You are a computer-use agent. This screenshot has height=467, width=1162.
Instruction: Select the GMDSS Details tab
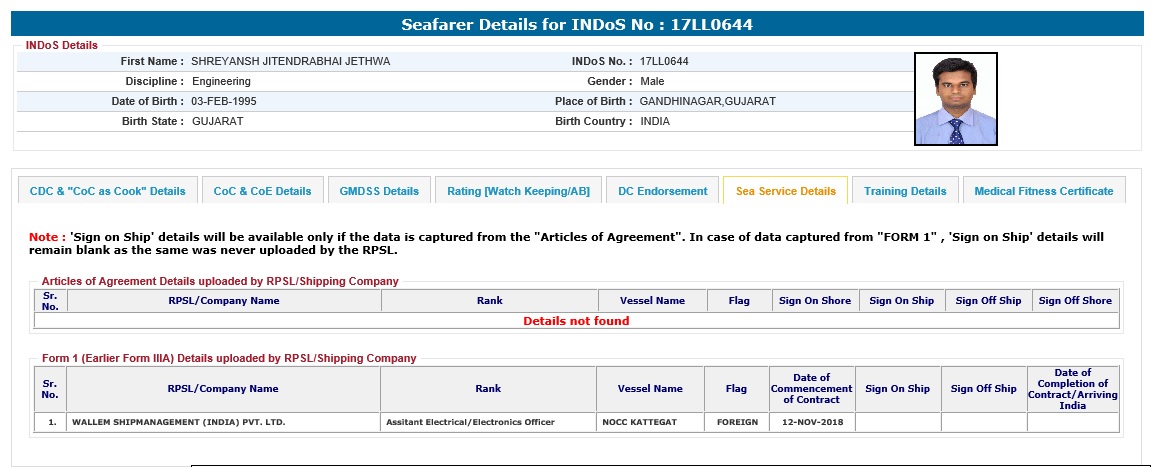click(x=379, y=191)
